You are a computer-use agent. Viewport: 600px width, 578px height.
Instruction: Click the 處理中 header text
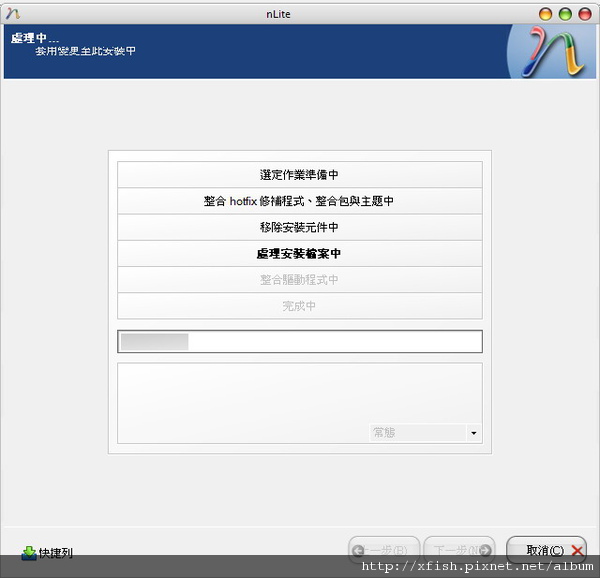(34, 38)
